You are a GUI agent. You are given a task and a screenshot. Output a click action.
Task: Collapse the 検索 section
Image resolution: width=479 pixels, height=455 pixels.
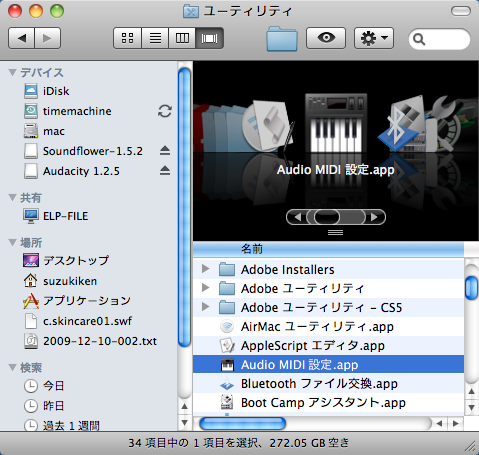[x=13, y=367]
